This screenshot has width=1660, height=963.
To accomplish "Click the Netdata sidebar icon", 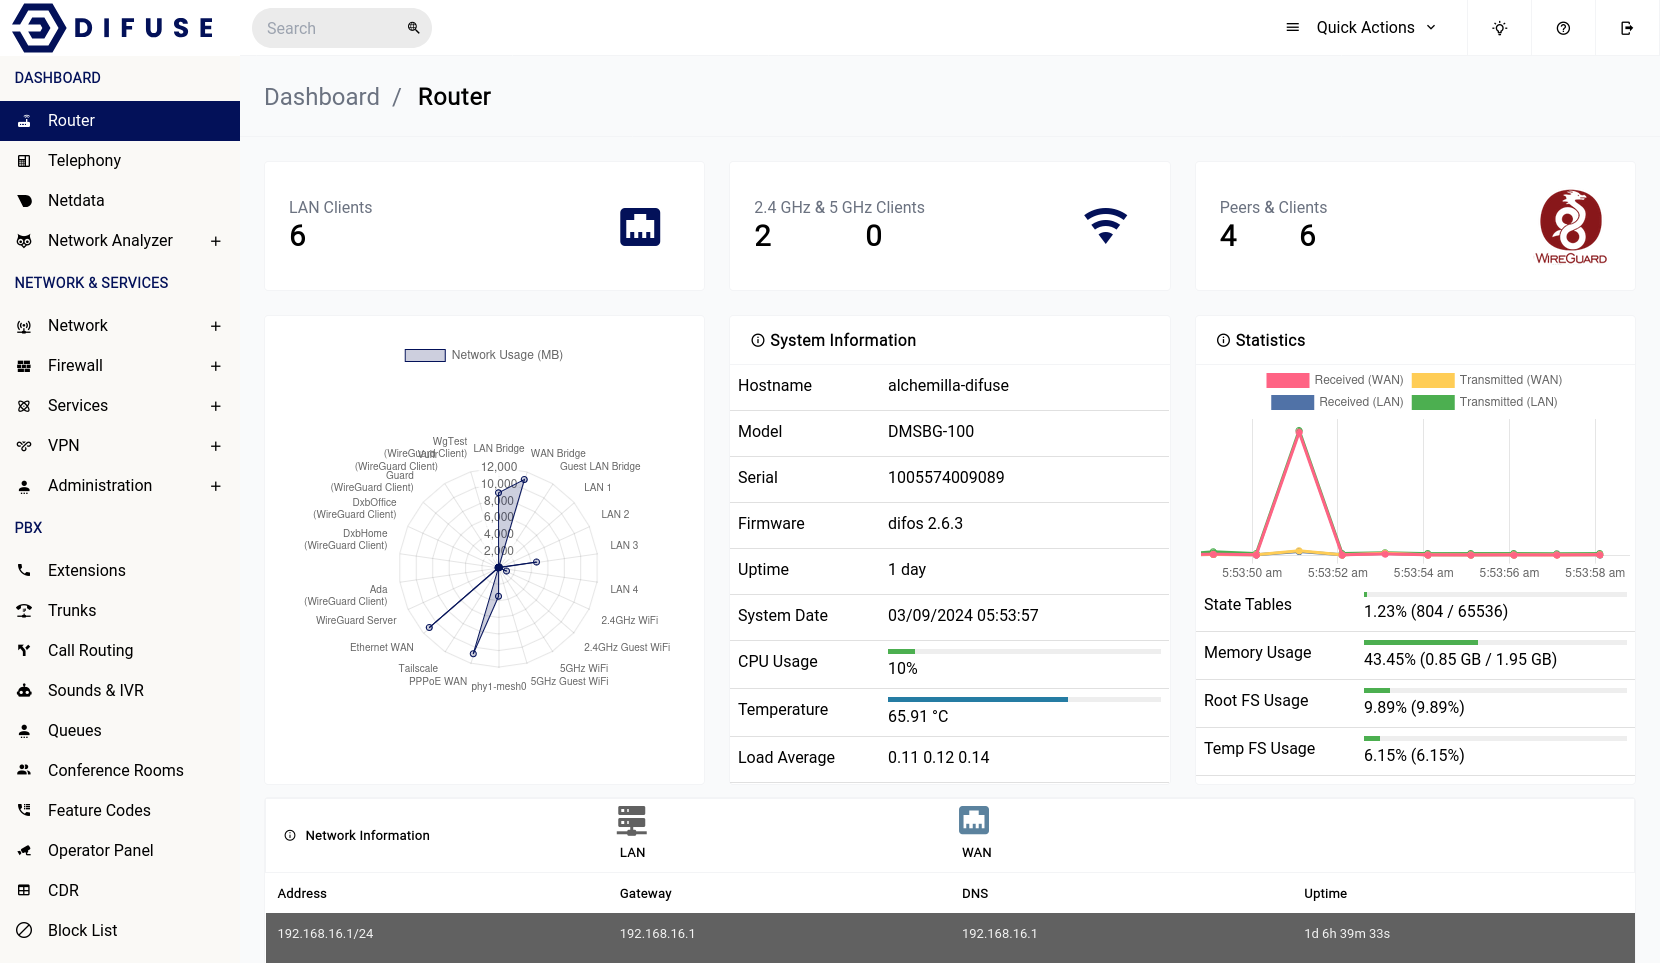I will click(24, 201).
